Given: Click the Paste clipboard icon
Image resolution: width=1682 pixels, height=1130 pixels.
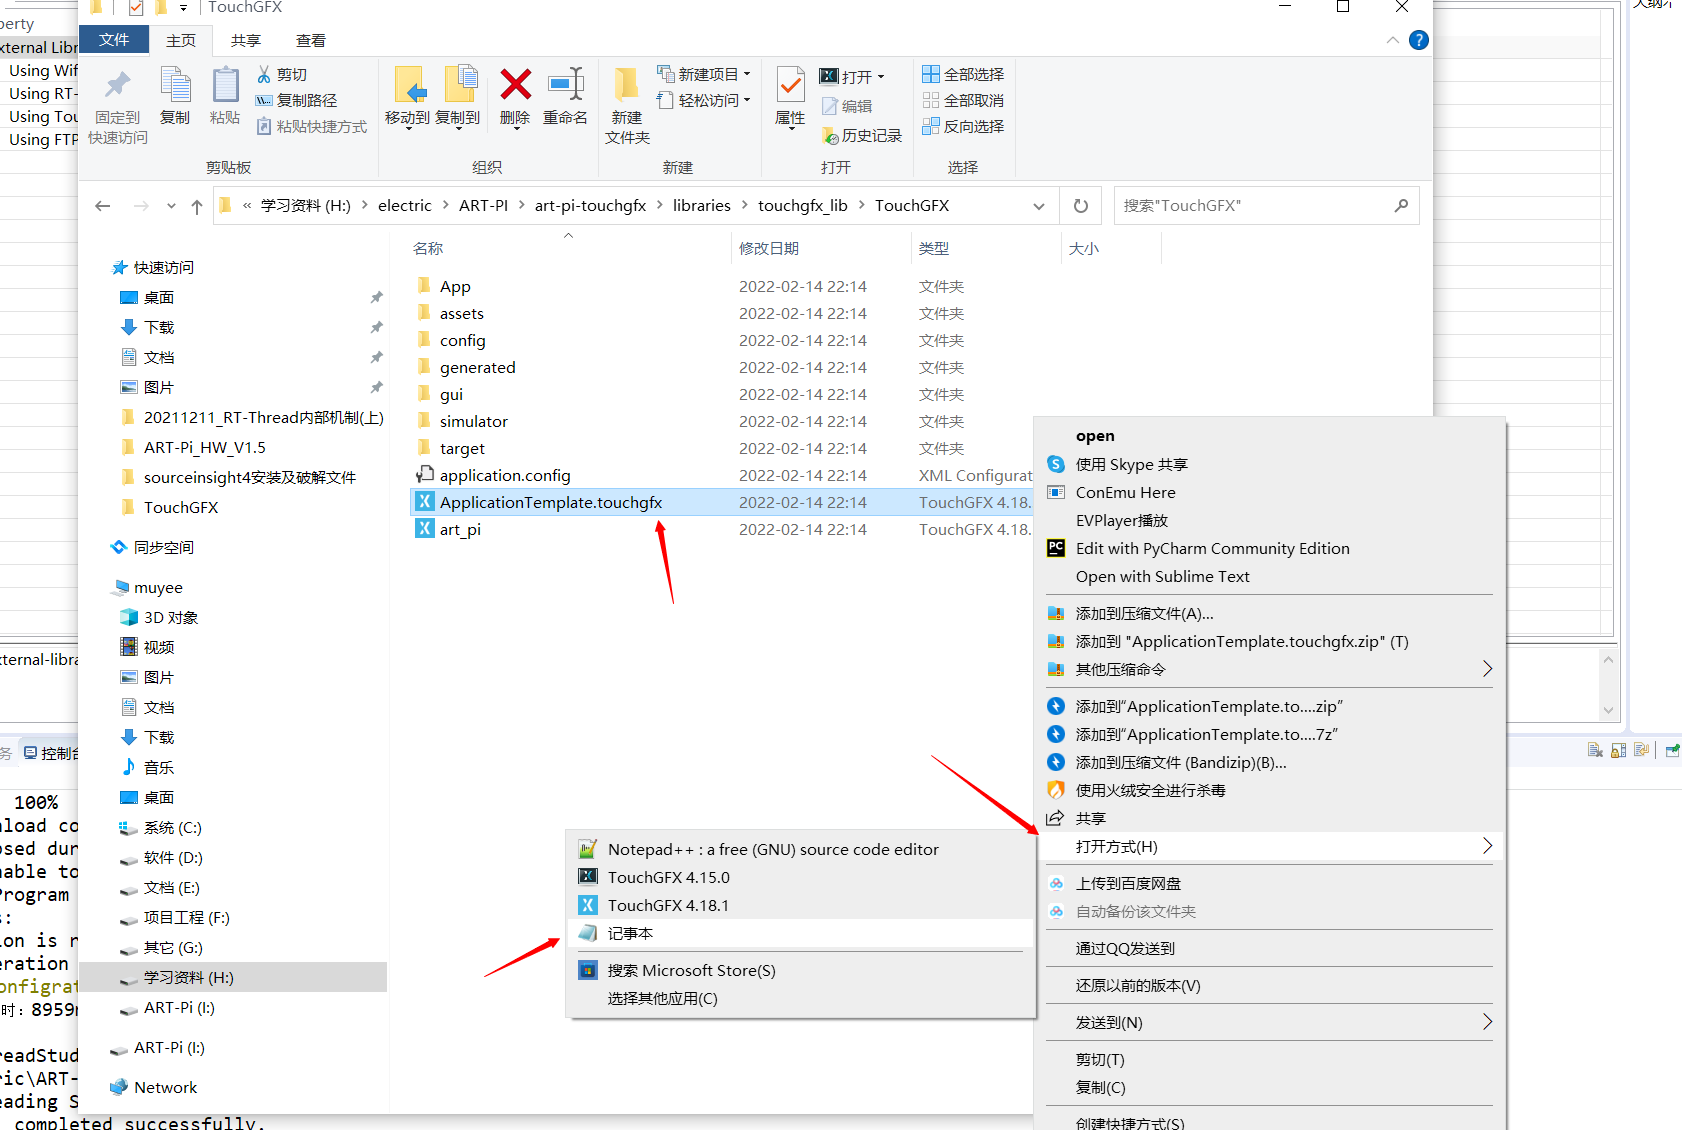Looking at the screenshot, I should (225, 86).
